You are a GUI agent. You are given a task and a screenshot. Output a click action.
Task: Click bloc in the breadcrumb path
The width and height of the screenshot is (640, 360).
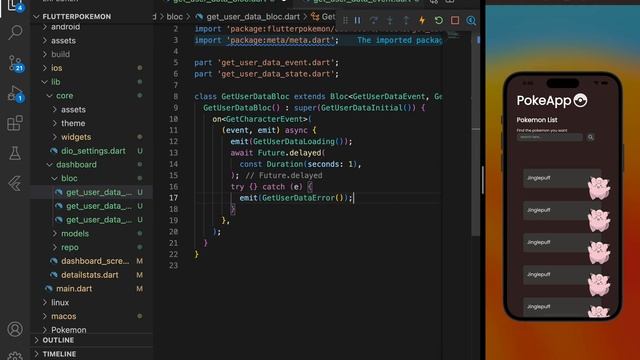pyautogui.click(x=175, y=17)
